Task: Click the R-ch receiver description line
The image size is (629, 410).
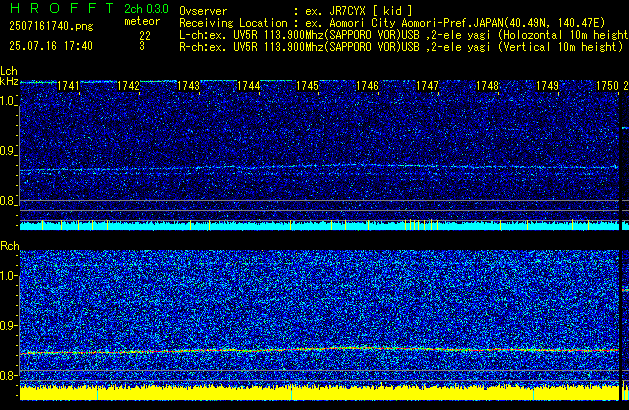Action: [401, 47]
